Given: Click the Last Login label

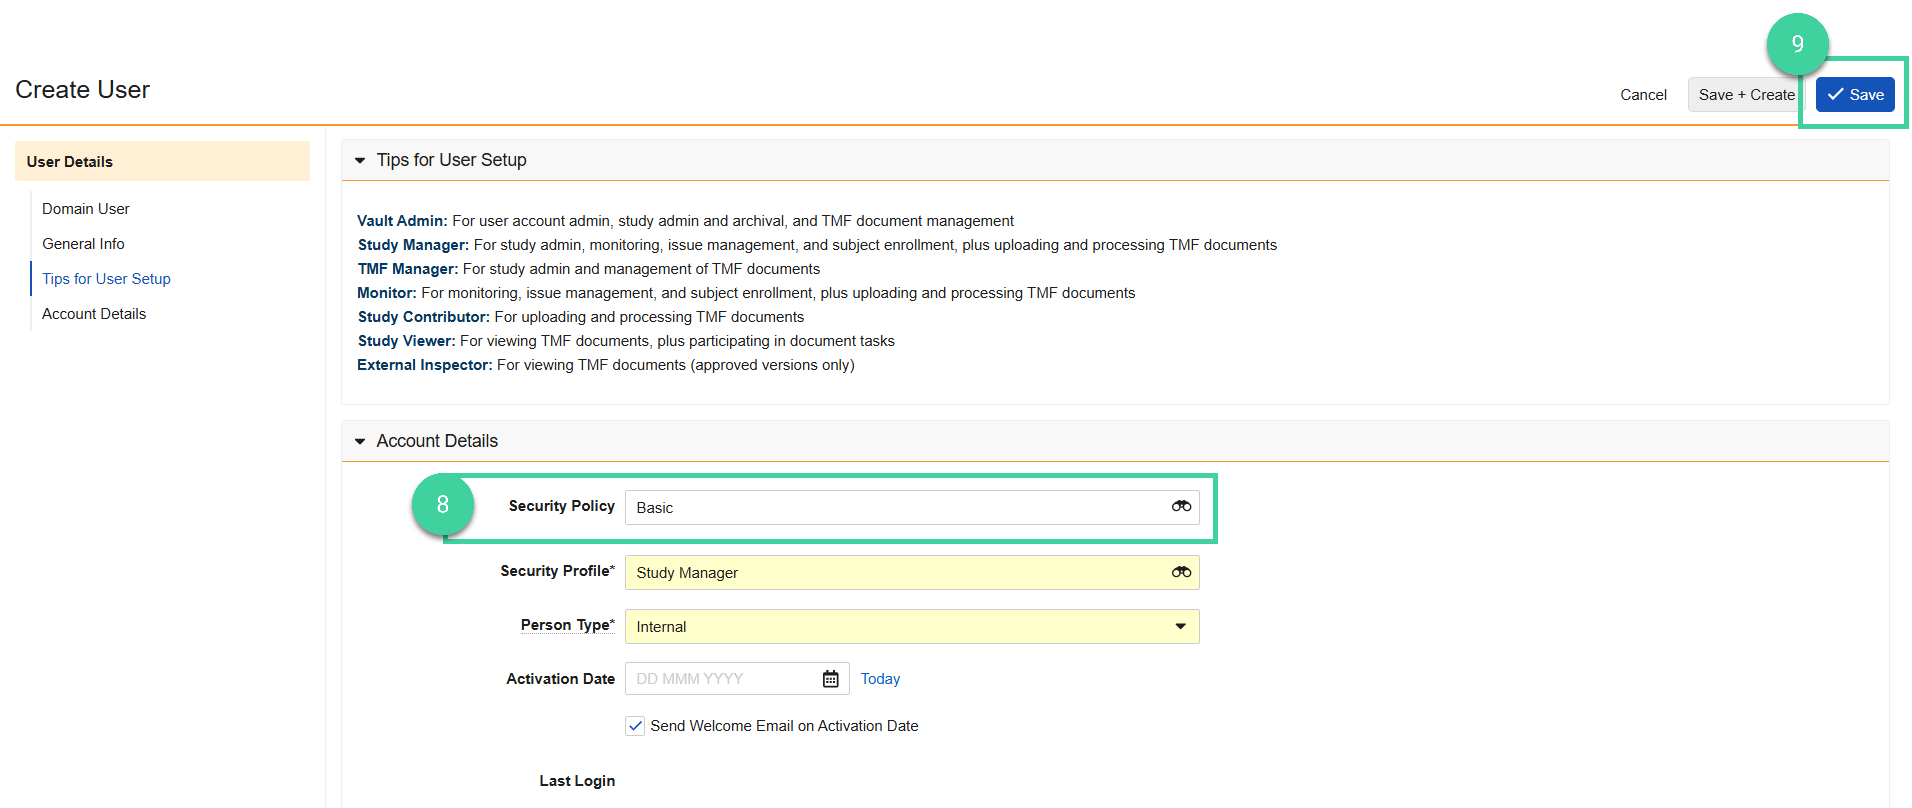Looking at the screenshot, I should tap(577, 781).
